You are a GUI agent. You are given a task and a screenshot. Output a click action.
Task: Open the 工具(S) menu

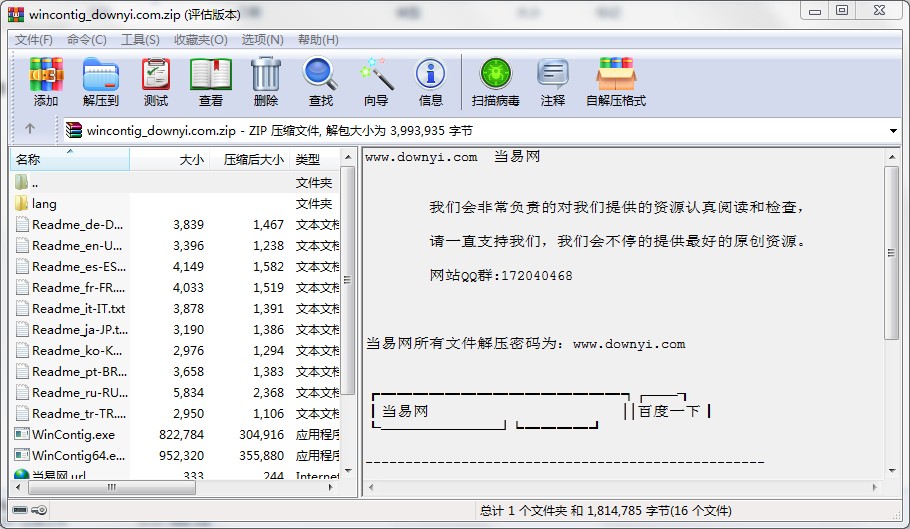pyautogui.click(x=140, y=40)
